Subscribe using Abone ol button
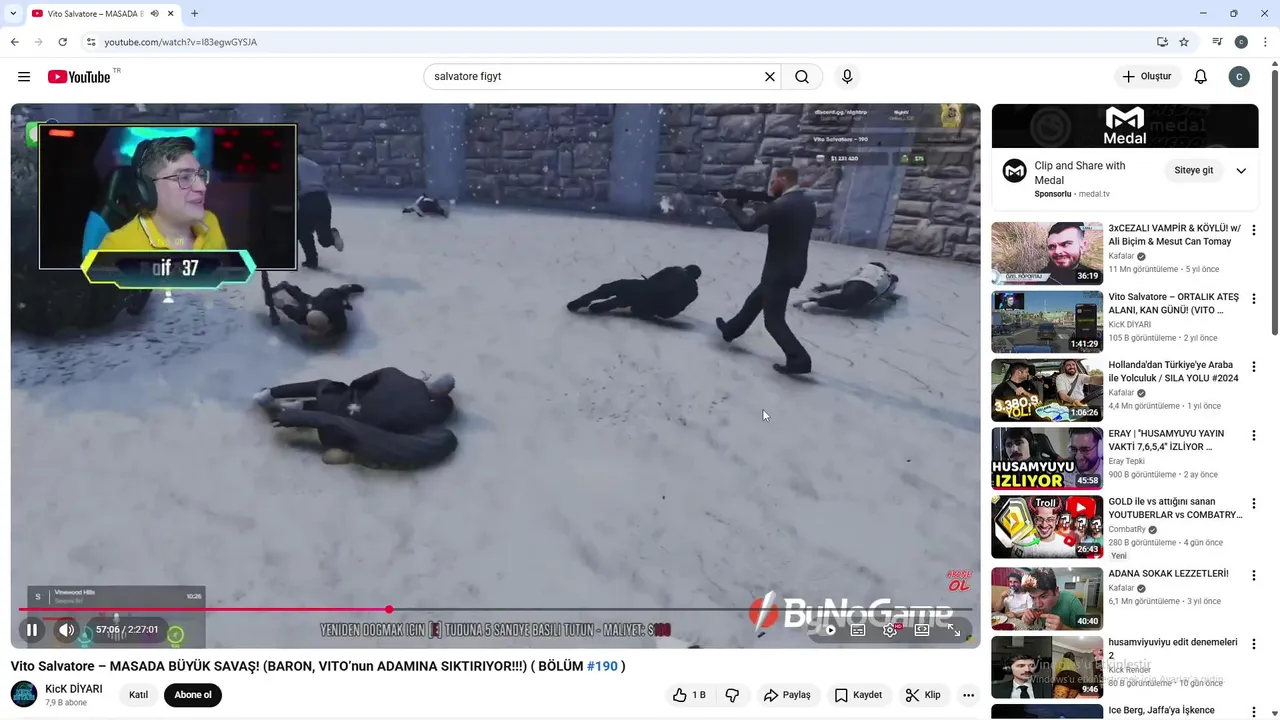 pos(193,695)
